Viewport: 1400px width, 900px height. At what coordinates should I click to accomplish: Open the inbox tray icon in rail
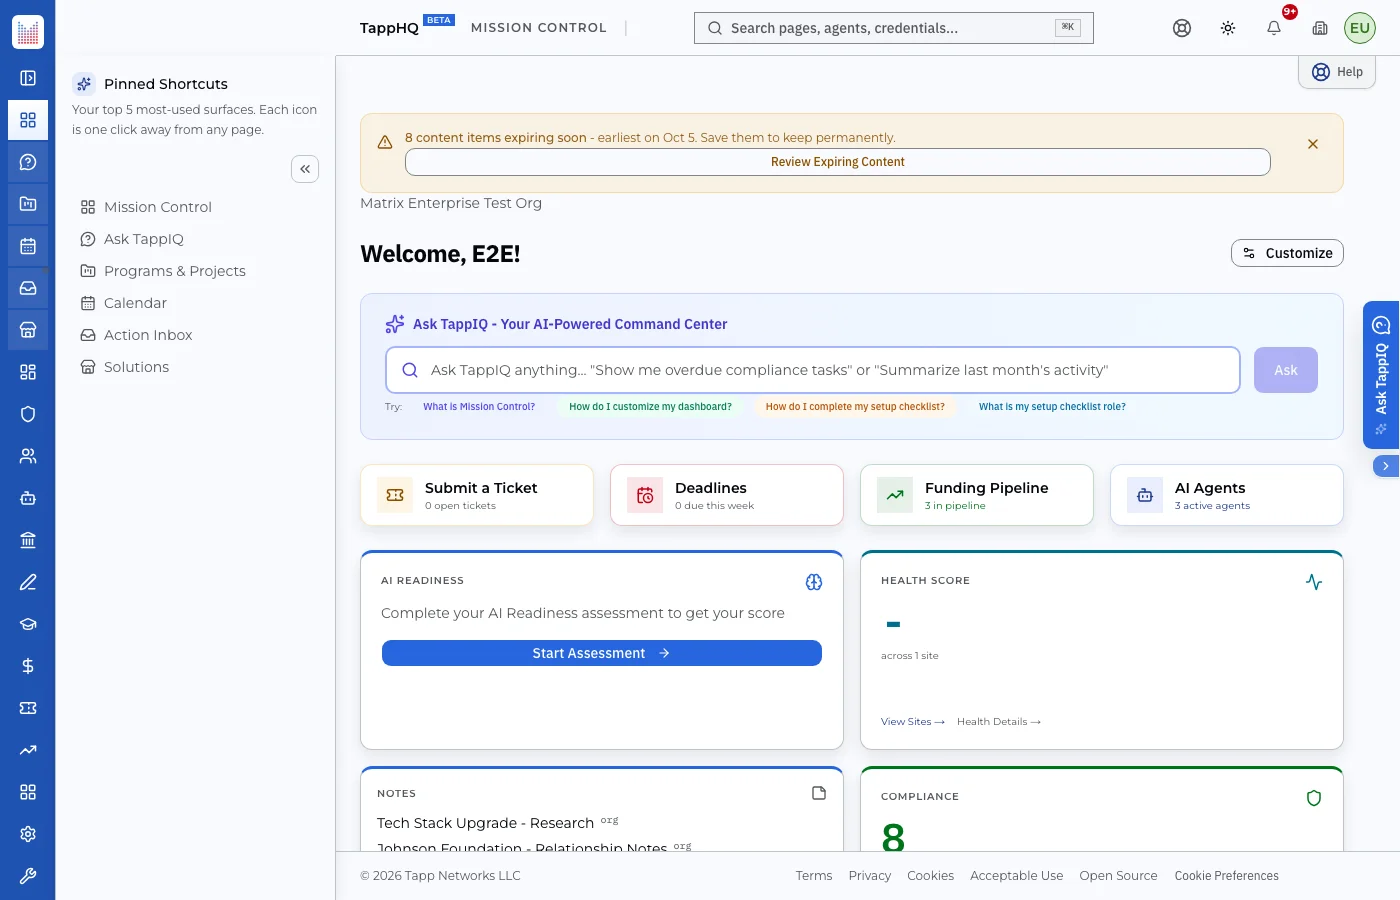pyautogui.click(x=28, y=288)
